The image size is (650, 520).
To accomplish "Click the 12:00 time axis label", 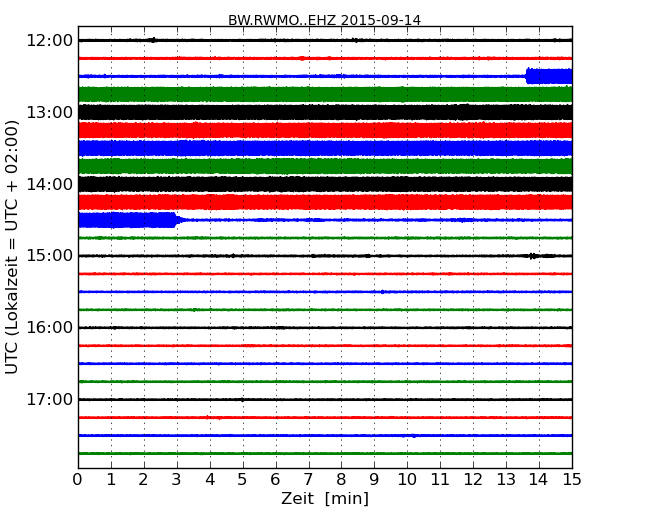I will click(x=49, y=41).
